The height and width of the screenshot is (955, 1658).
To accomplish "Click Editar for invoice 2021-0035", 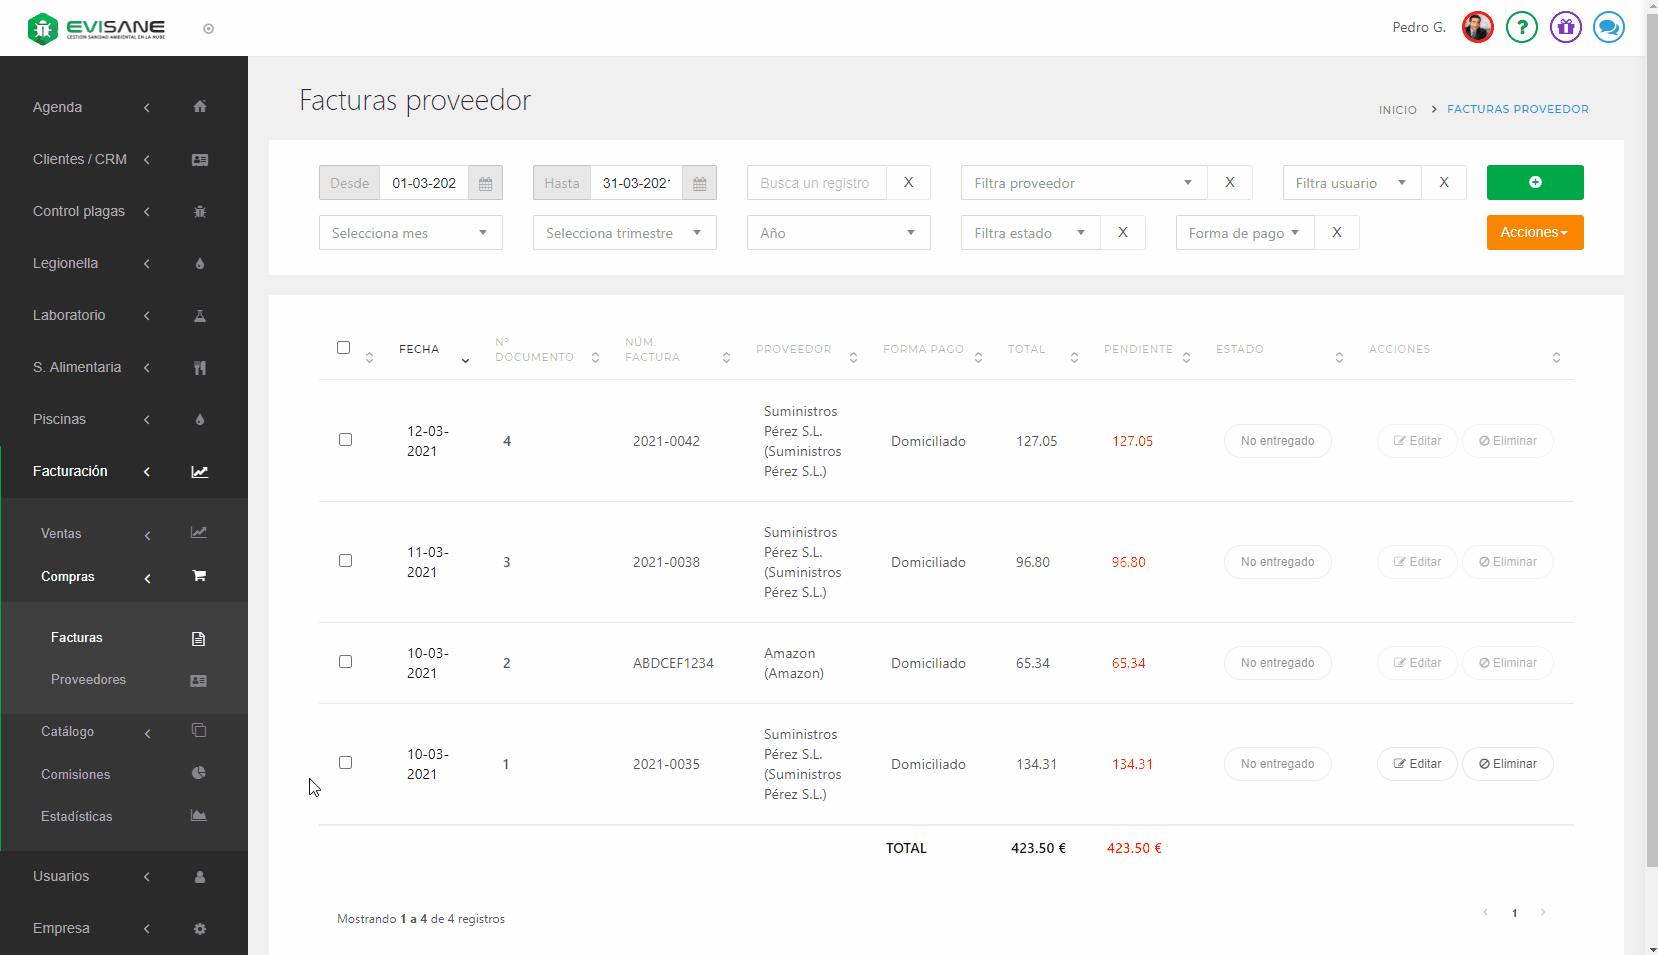I will click(1416, 764).
